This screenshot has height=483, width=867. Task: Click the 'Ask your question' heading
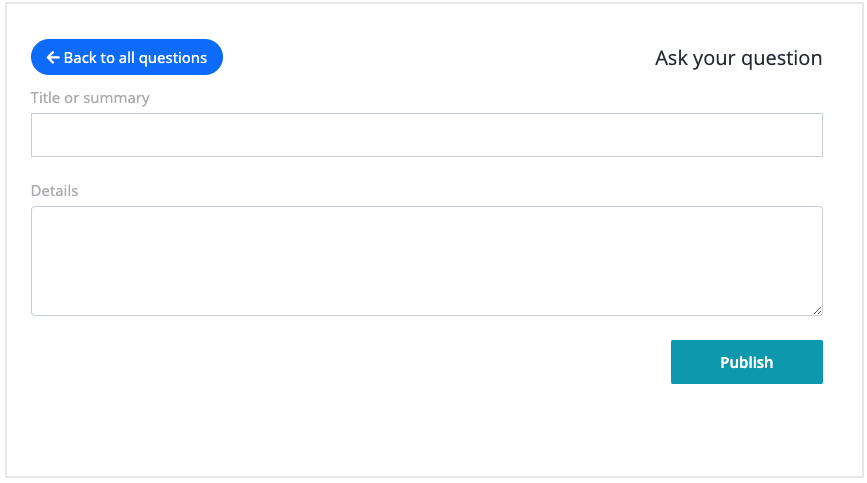(x=738, y=58)
